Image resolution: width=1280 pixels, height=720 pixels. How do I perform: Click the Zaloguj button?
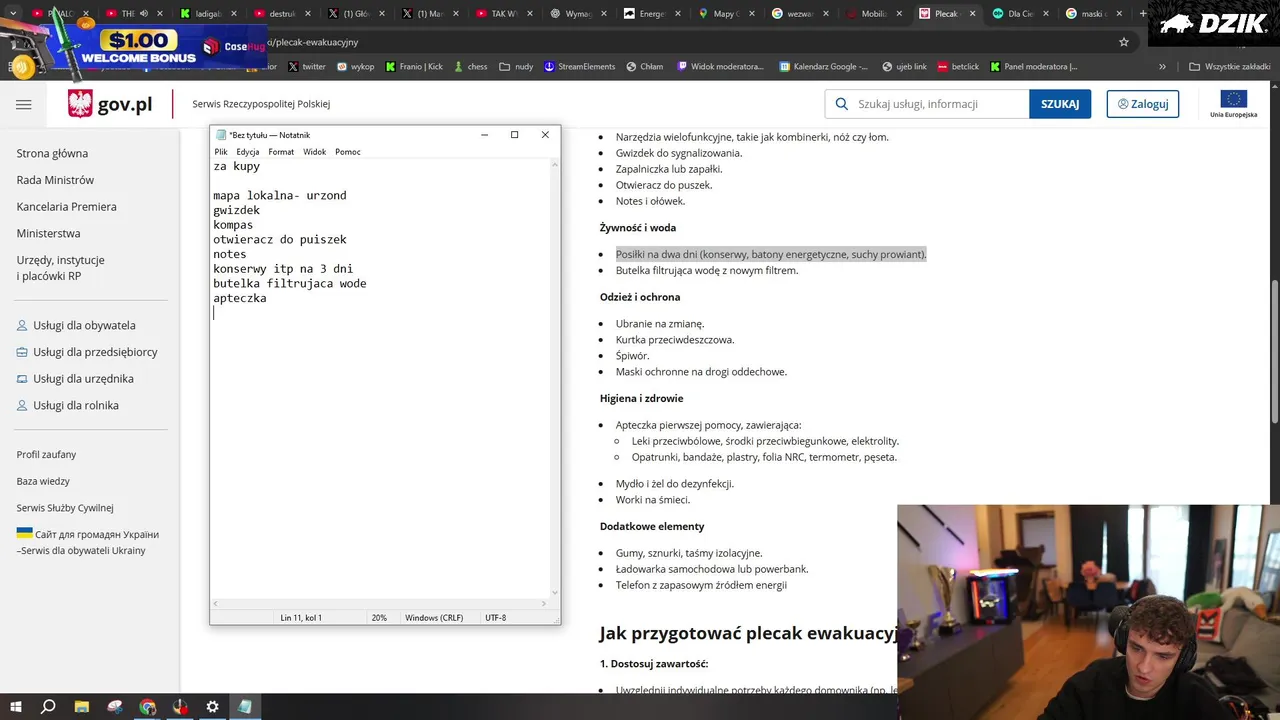point(1143,104)
